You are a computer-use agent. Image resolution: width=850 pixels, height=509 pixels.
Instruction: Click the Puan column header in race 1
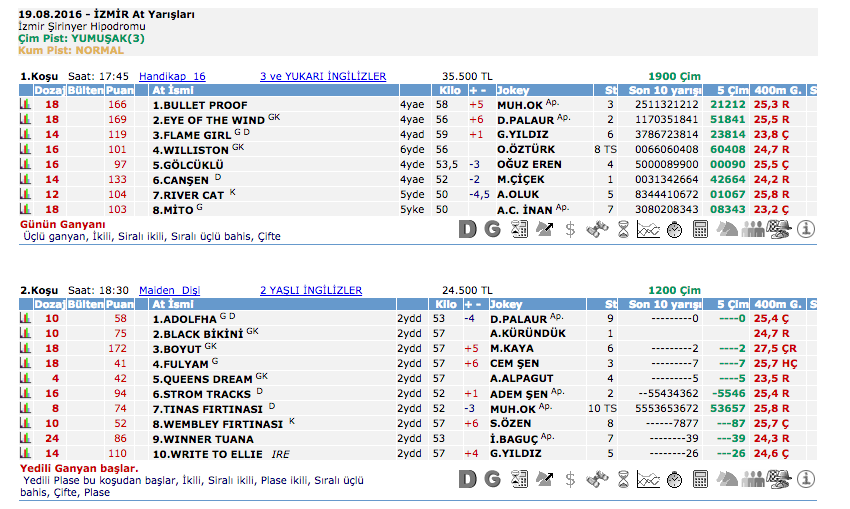point(118,90)
